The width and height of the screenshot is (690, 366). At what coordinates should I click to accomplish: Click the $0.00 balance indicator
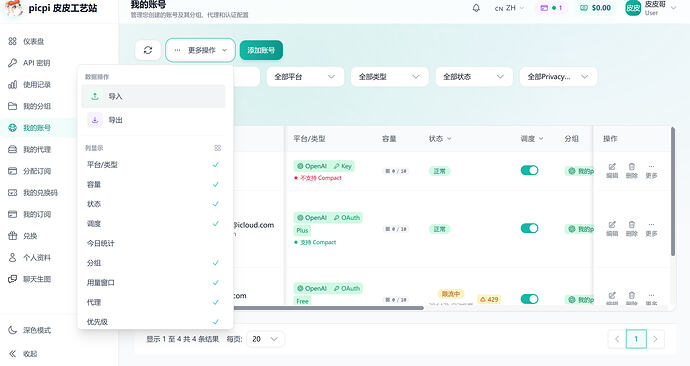(x=595, y=8)
